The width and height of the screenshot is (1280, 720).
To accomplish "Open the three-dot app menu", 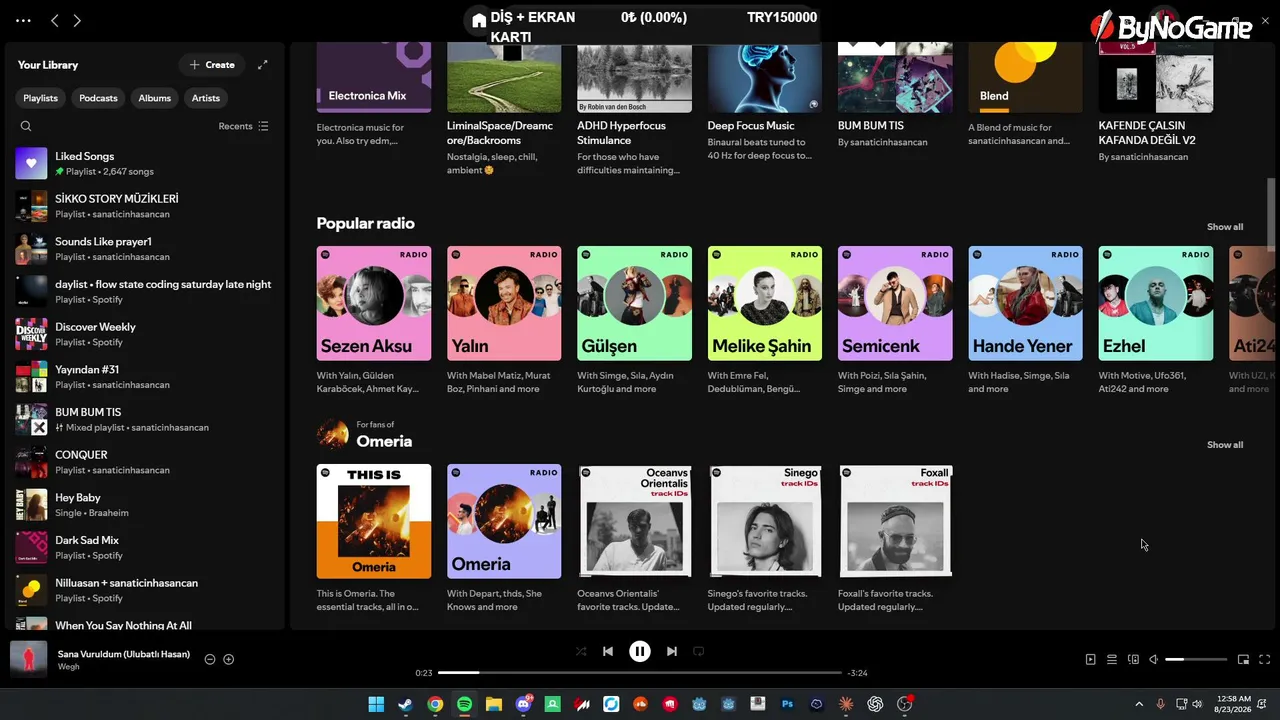I will point(23,20).
